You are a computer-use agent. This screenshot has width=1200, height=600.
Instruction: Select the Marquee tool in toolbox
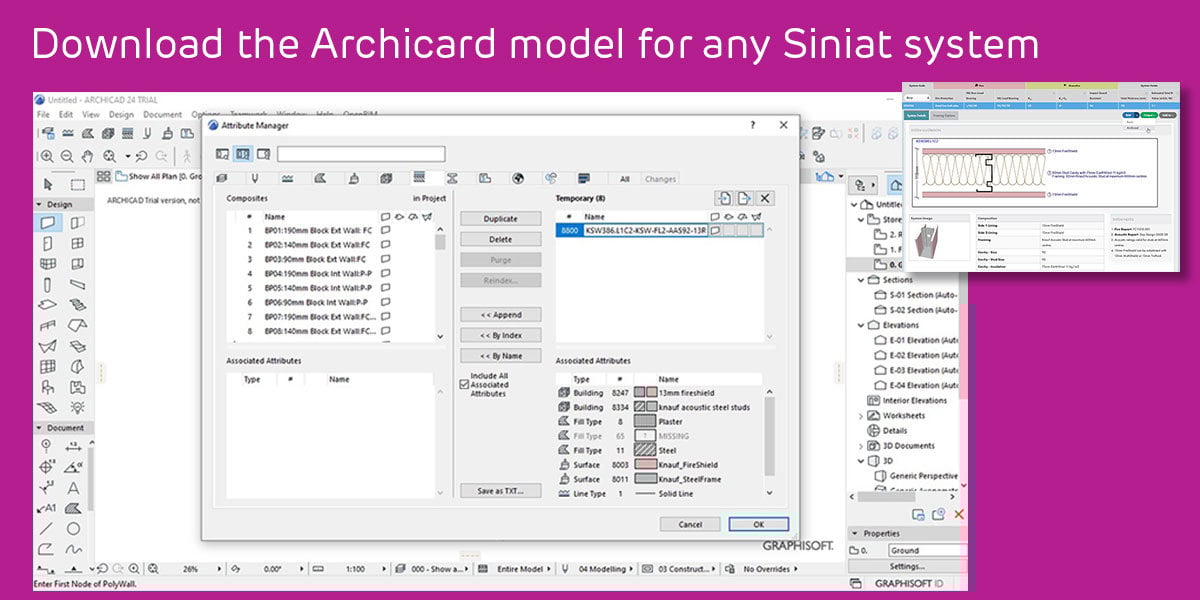pyautogui.click(x=77, y=184)
